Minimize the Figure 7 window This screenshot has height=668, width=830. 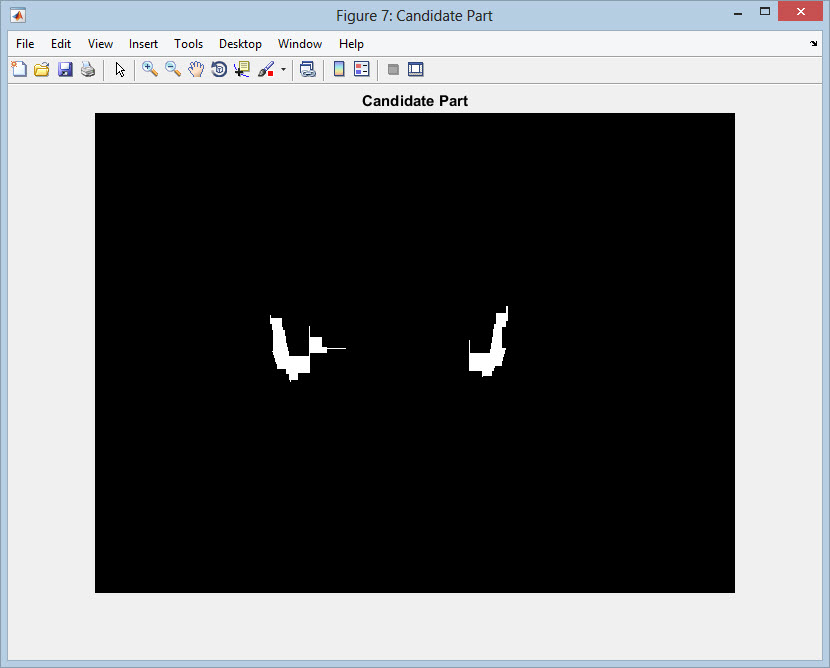click(x=738, y=13)
